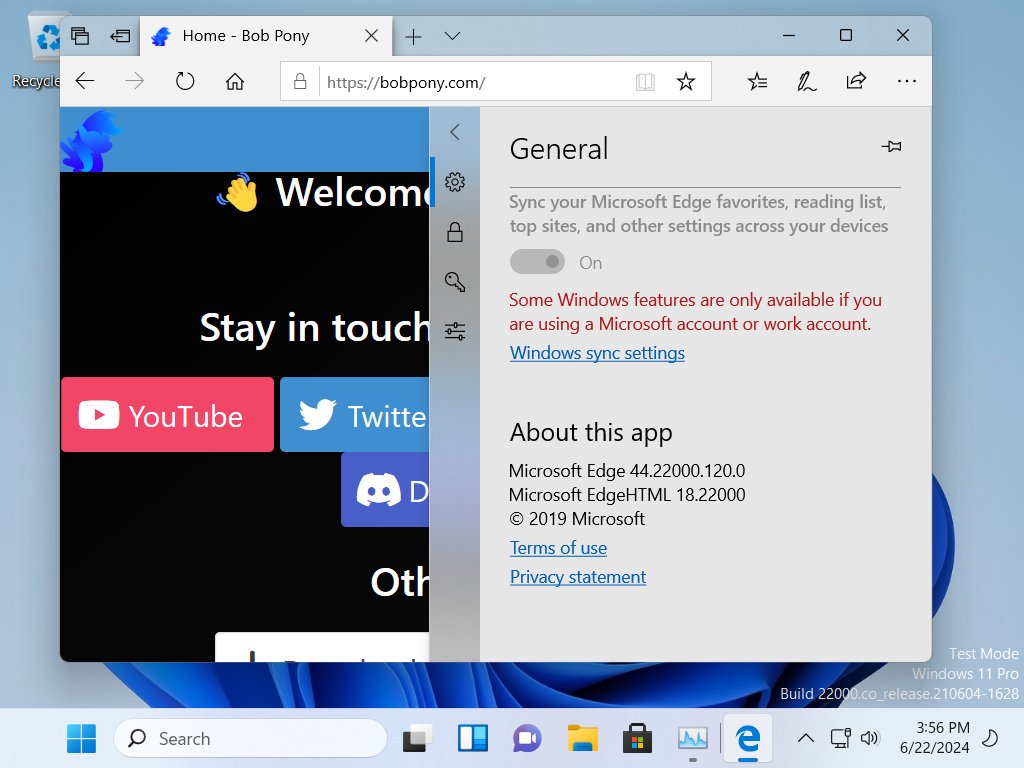Toggle the Edge sync switch
The width and height of the screenshot is (1024, 768).
coord(537,262)
